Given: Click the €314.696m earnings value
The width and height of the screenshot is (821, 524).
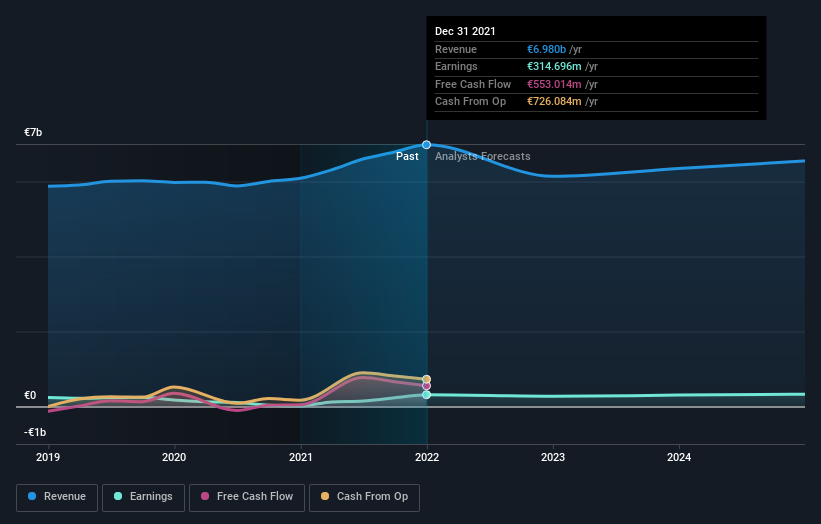Looking at the screenshot, I should [554, 66].
